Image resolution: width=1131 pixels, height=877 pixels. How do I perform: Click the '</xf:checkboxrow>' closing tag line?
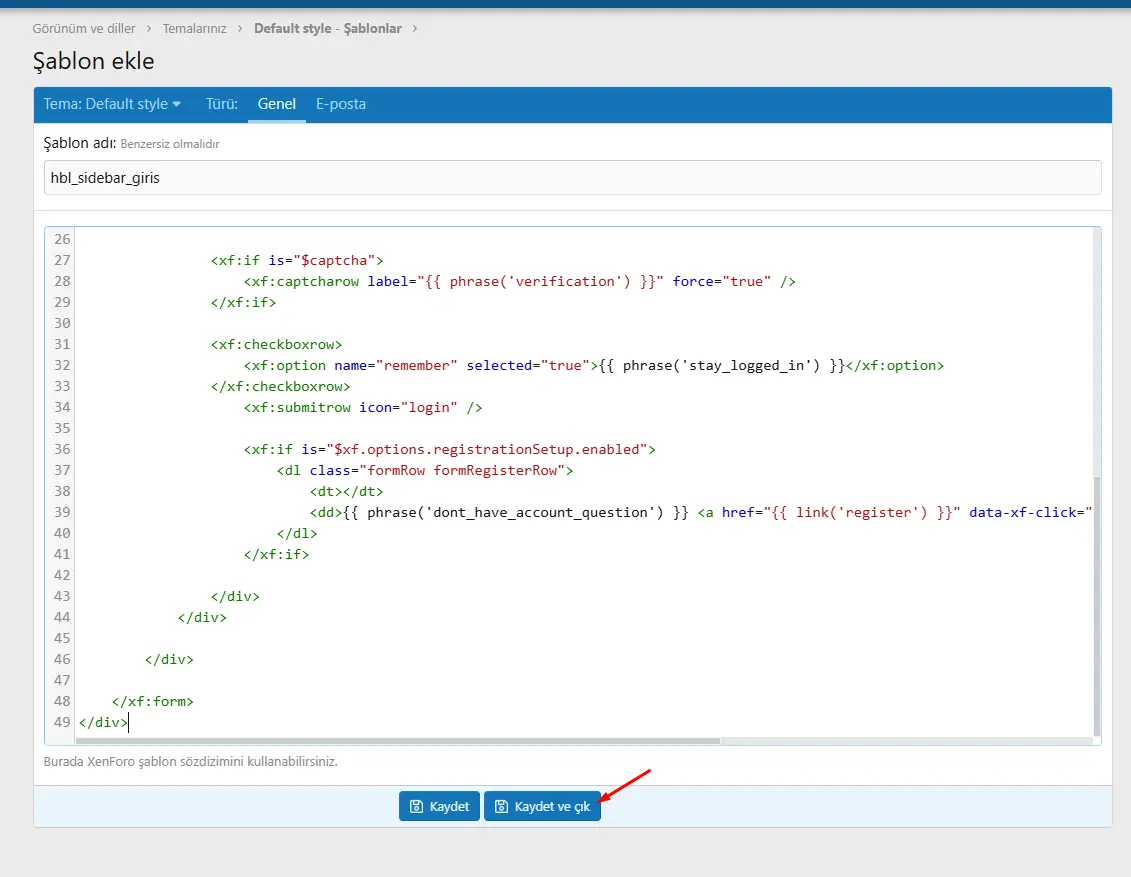click(281, 387)
